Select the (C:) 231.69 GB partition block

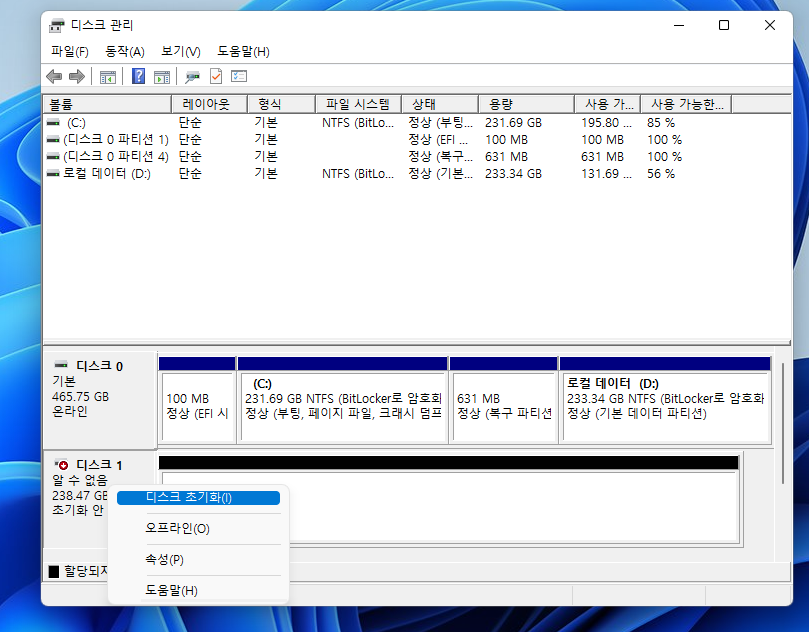(343, 400)
